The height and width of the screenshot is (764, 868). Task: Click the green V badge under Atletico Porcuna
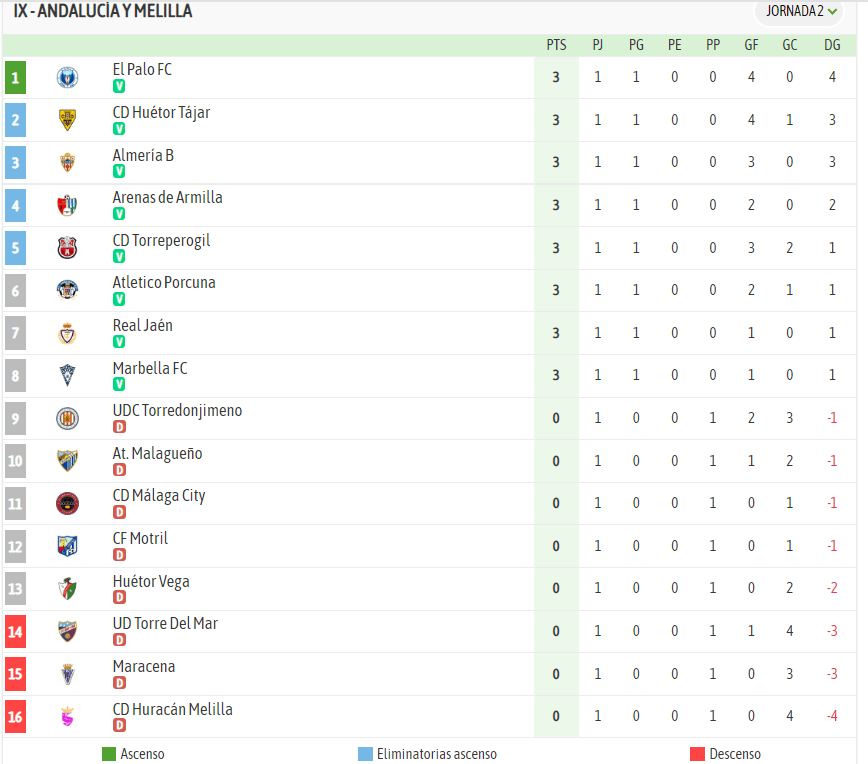(x=119, y=299)
